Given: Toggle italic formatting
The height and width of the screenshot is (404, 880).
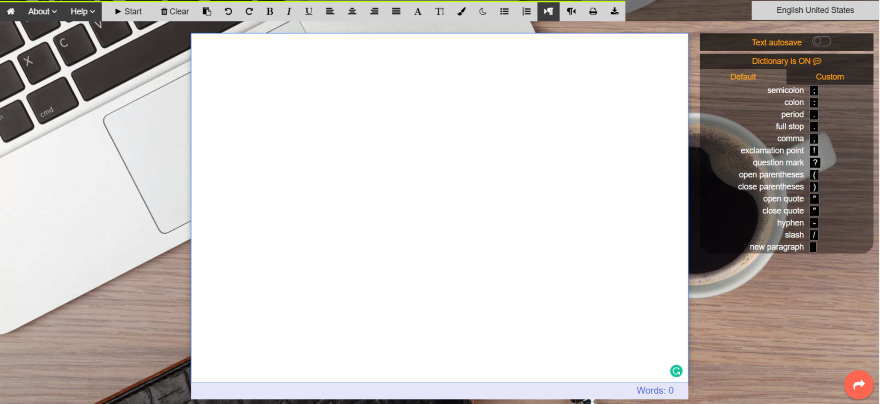Looking at the screenshot, I should pyautogui.click(x=289, y=11).
